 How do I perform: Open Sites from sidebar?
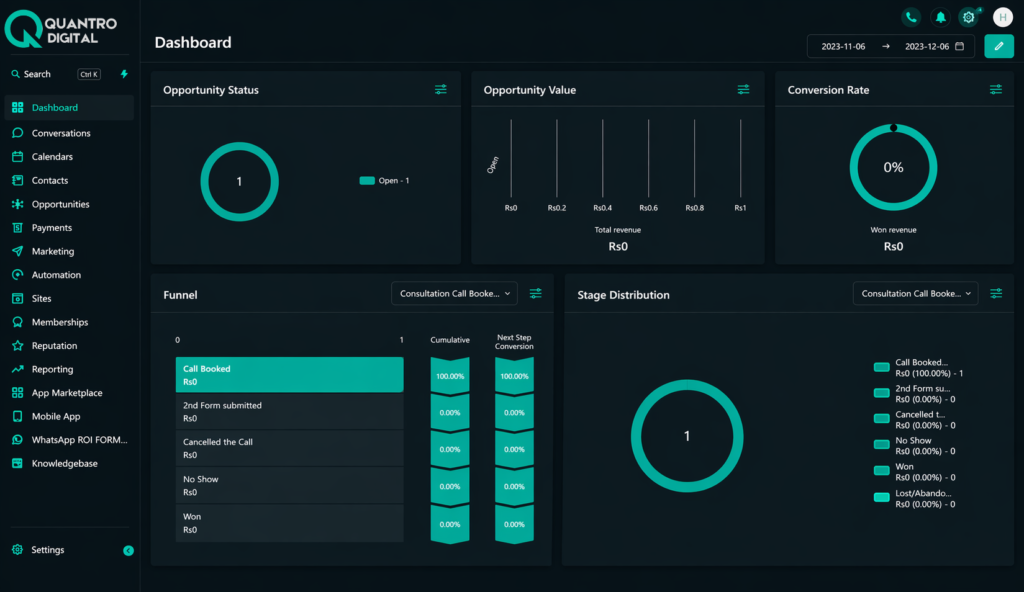pyautogui.click(x=69, y=298)
